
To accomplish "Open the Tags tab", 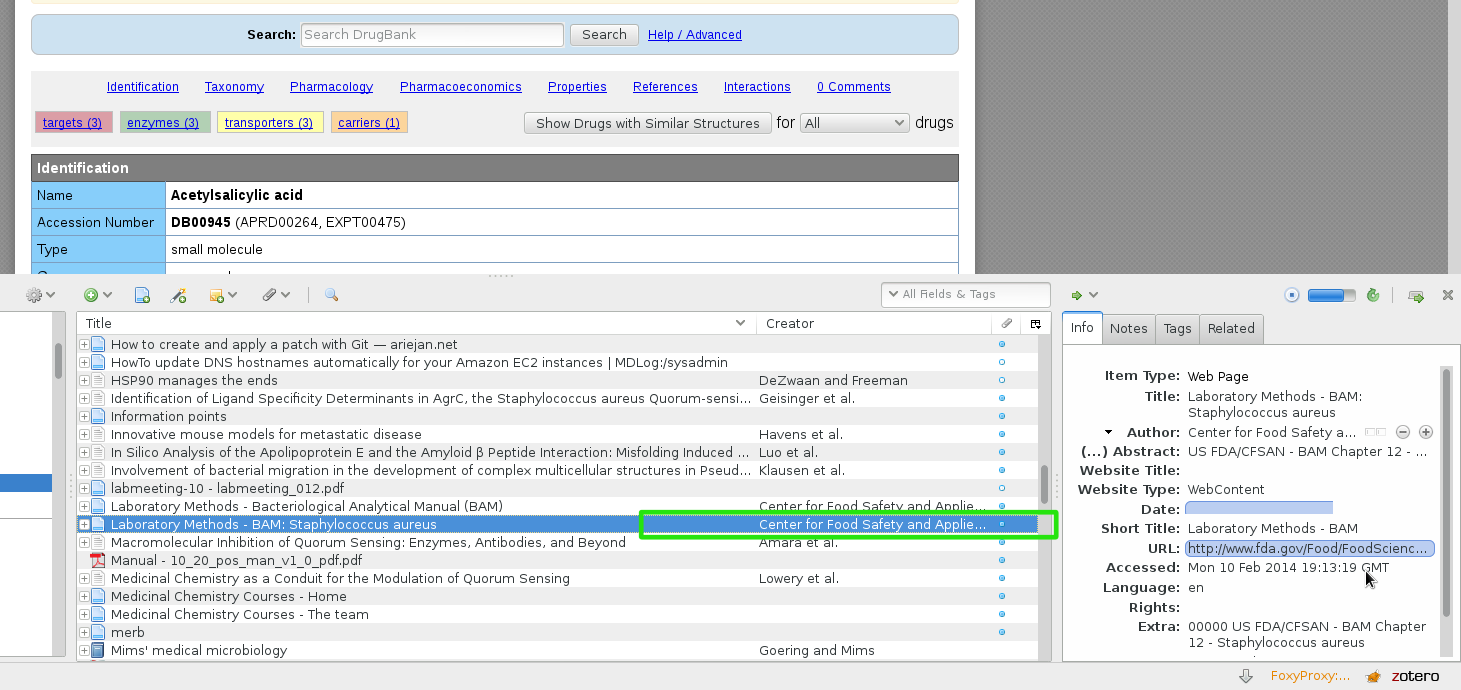I will 1177,328.
